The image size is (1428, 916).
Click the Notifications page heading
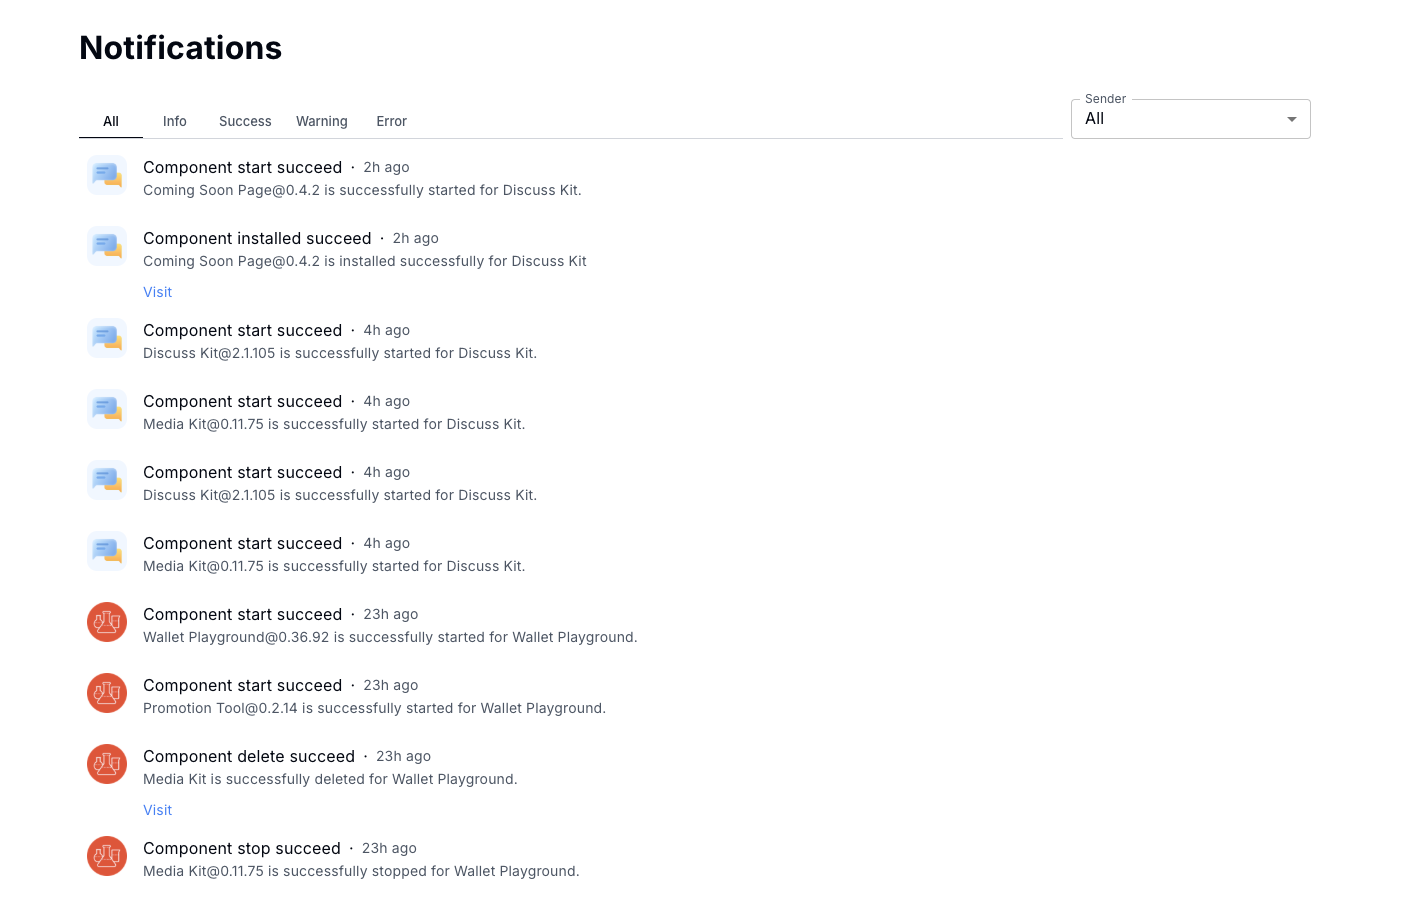pos(181,48)
